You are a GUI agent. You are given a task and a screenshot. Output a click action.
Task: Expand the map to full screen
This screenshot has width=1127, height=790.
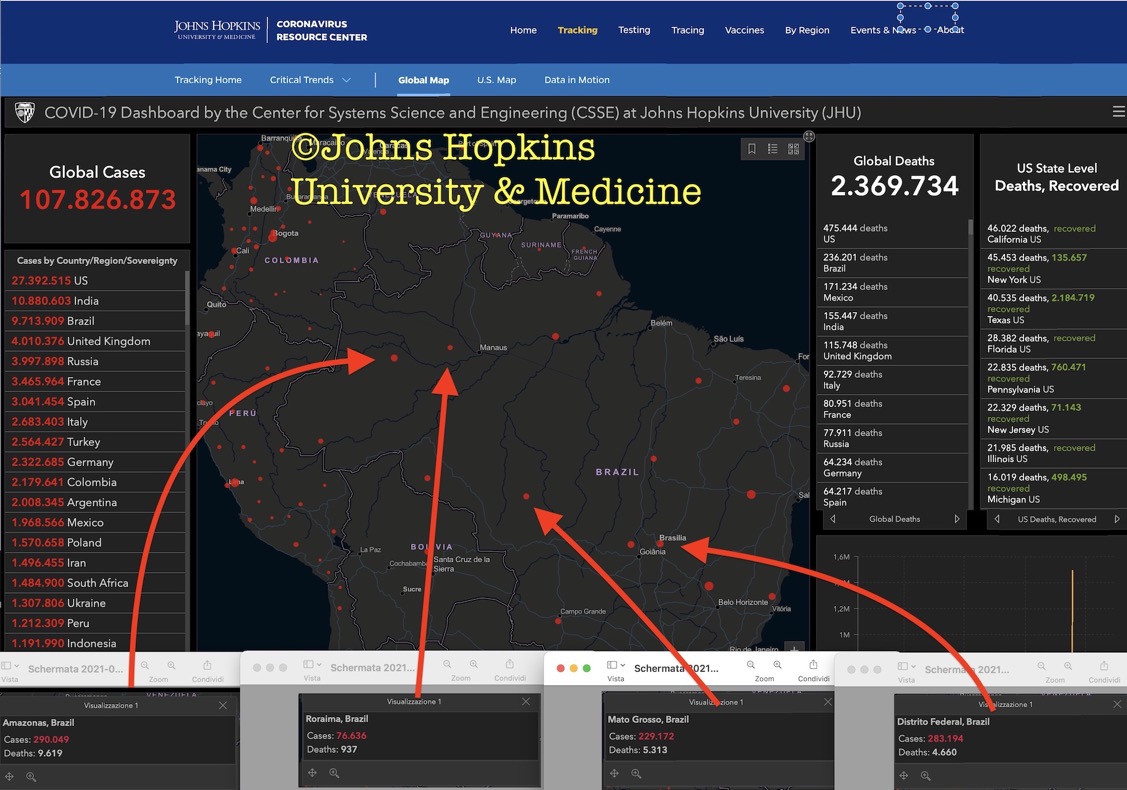click(809, 136)
